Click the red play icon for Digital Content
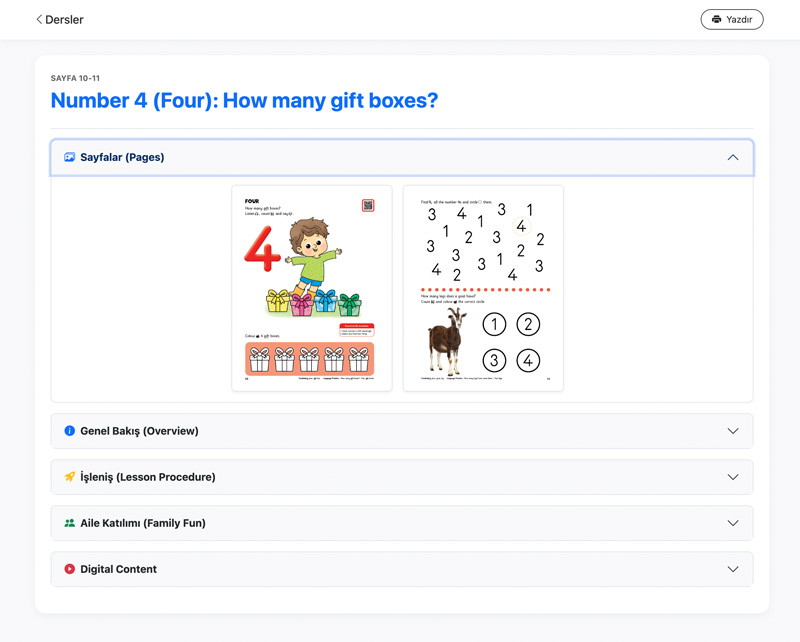This screenshot has height=642, width=800. (x=69, y=569)
